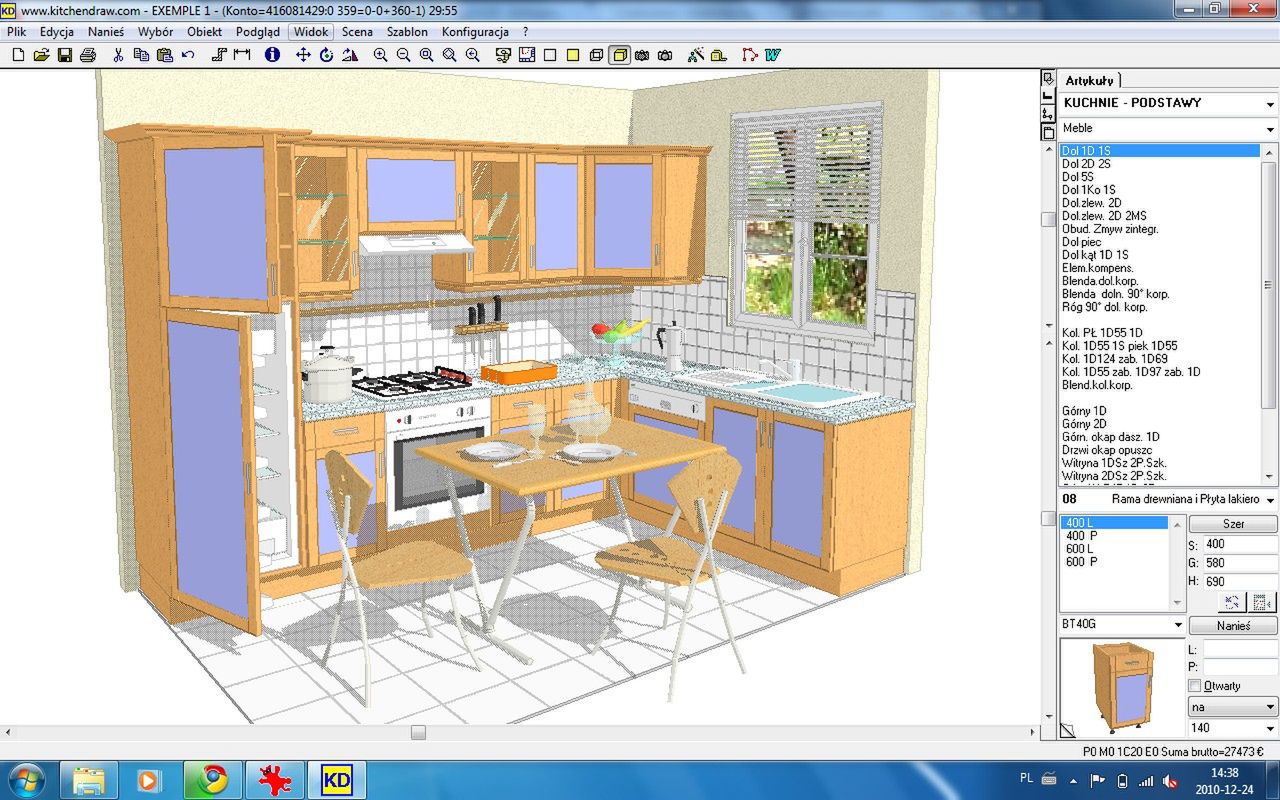Expand the Rama drewniana i Płyta lakiero dropdown
This screenshot has width=1280, height=800.
[x=1270, y=500]
